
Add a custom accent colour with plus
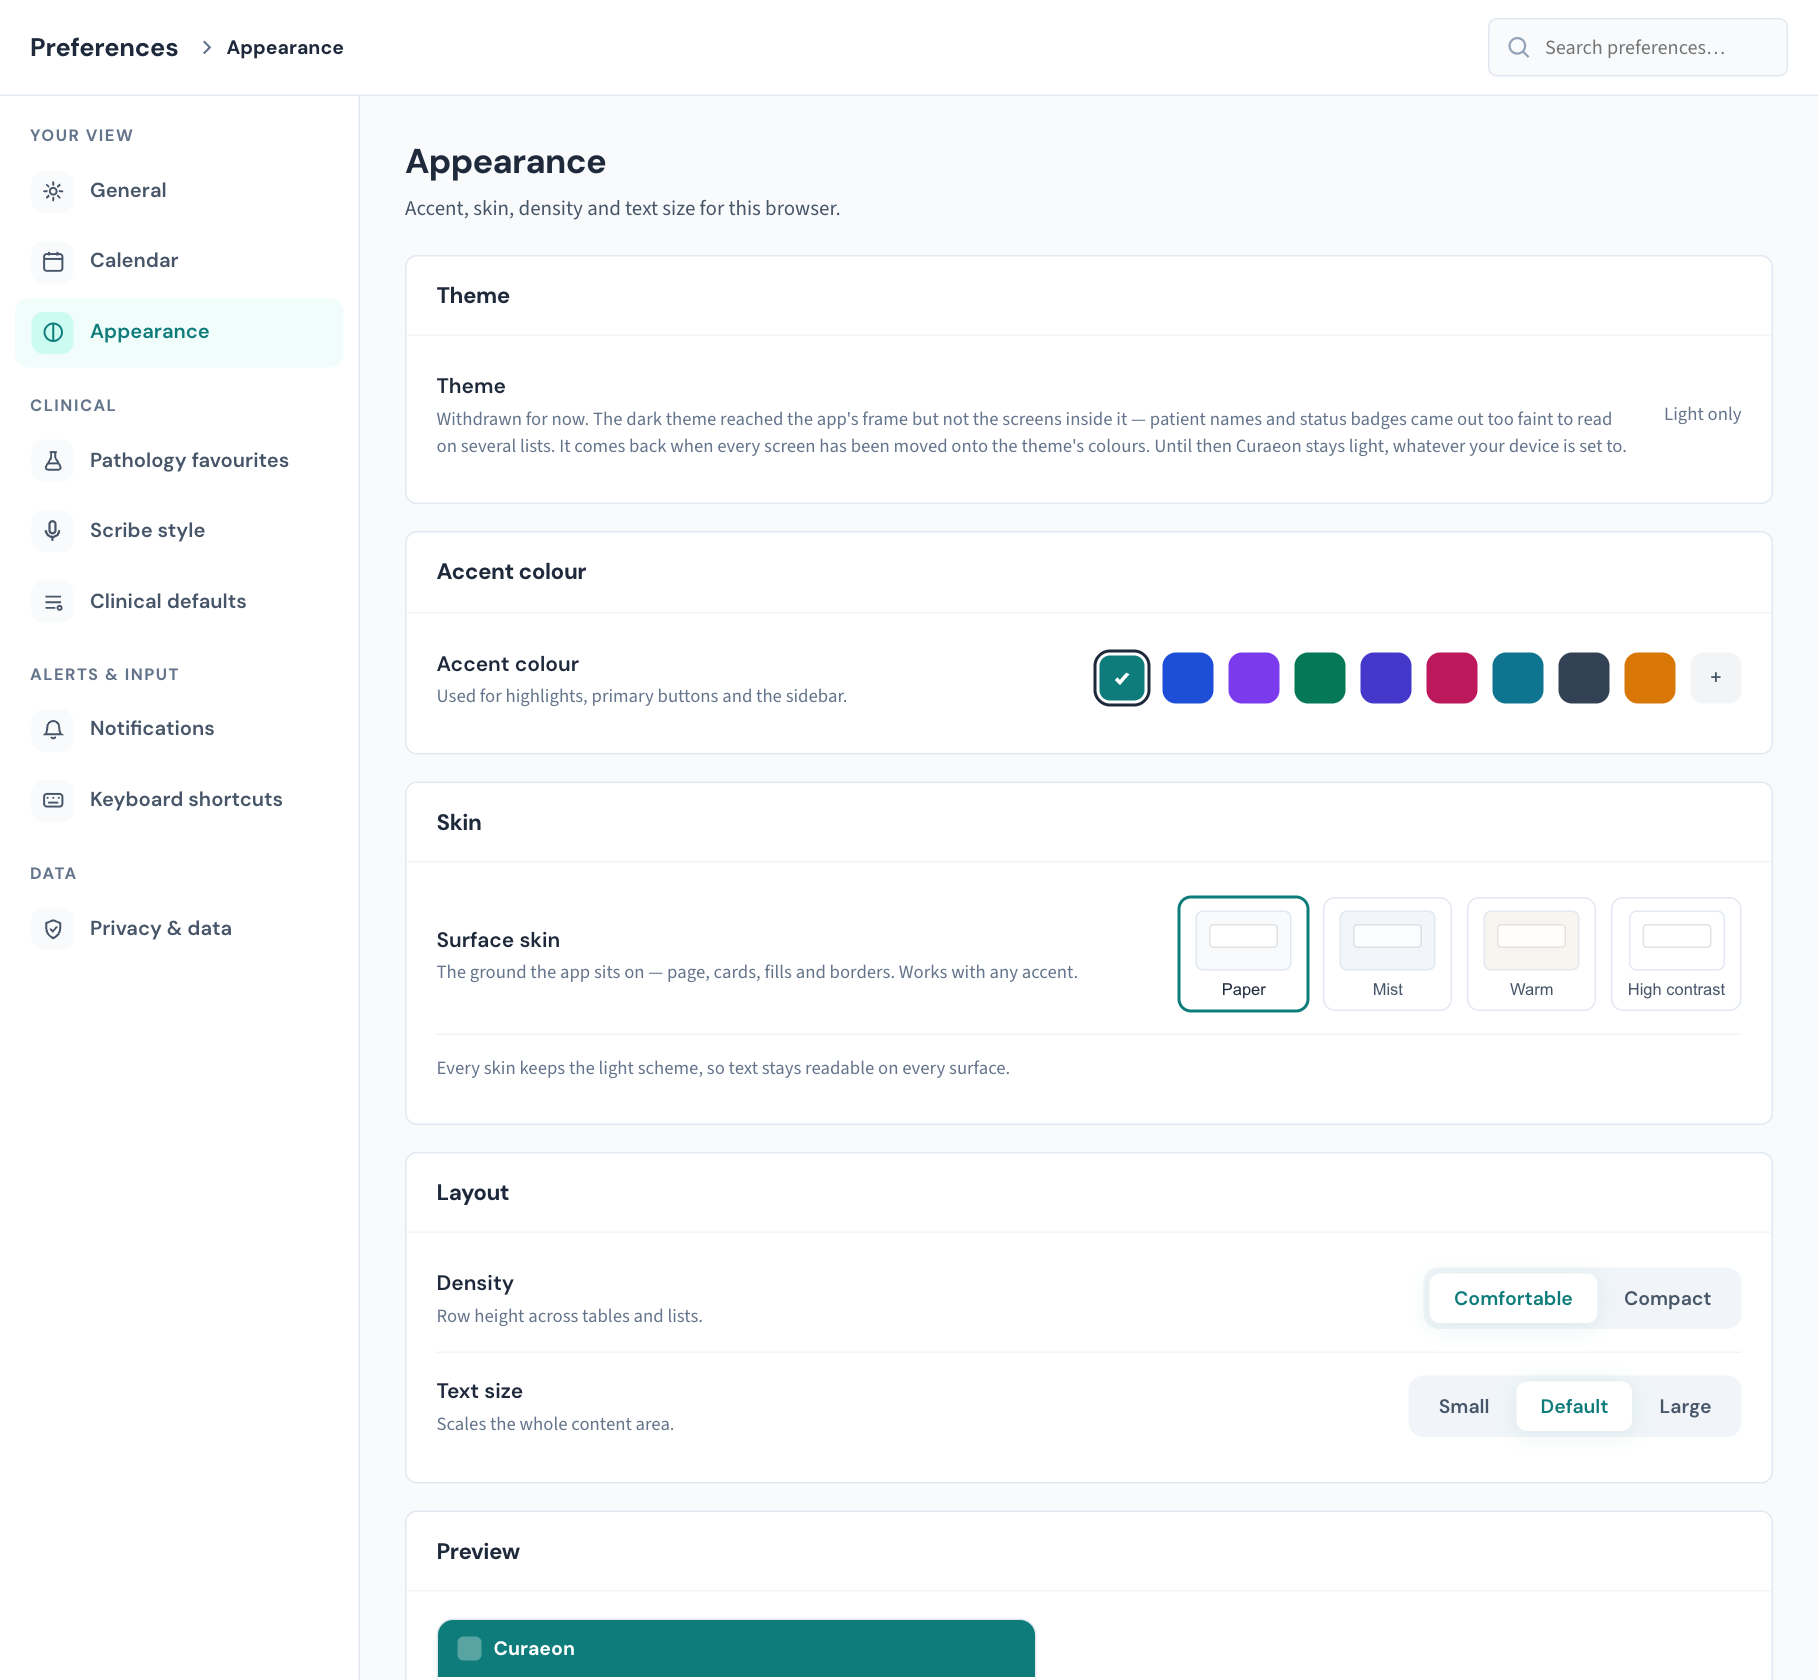(x=1715, y=678)
